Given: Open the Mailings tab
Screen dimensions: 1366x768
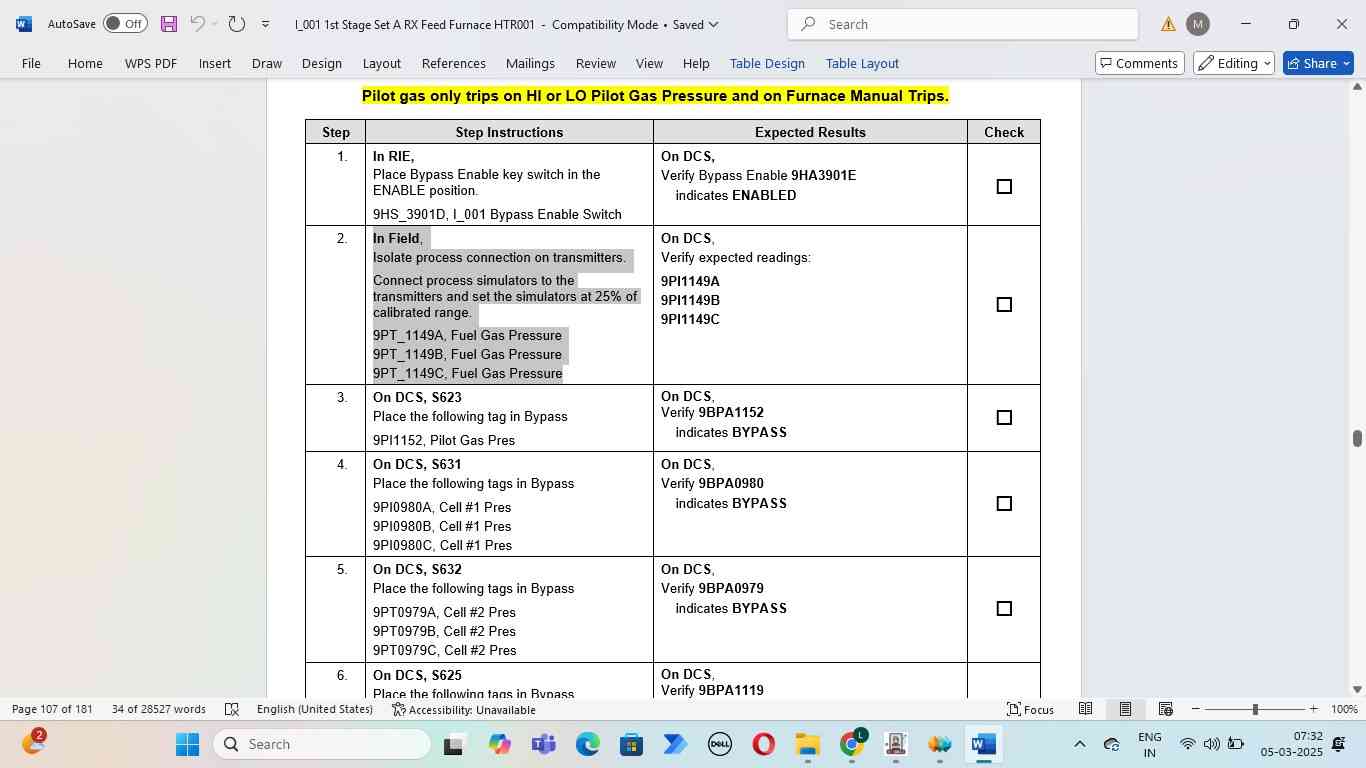Looking at the screenshot, I should point(530,63).
